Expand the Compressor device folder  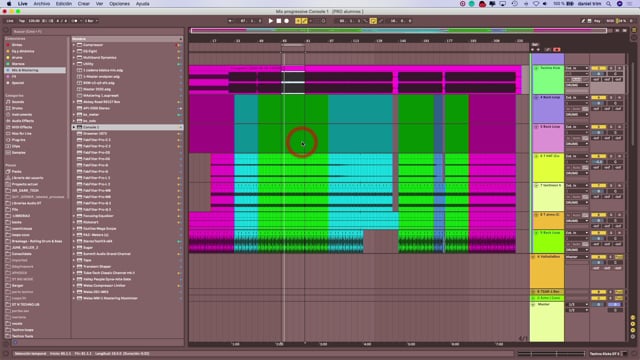[74, 45]
